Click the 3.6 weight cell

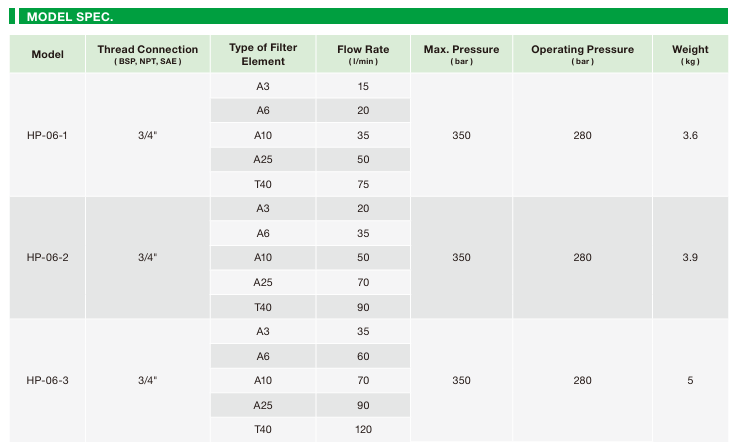coord(690,135)
